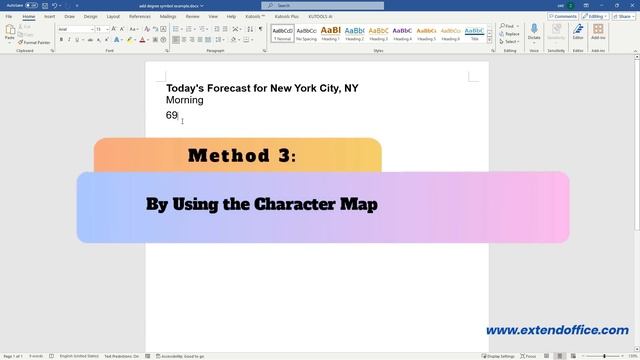Apply the Title style

tap(474, 33)
